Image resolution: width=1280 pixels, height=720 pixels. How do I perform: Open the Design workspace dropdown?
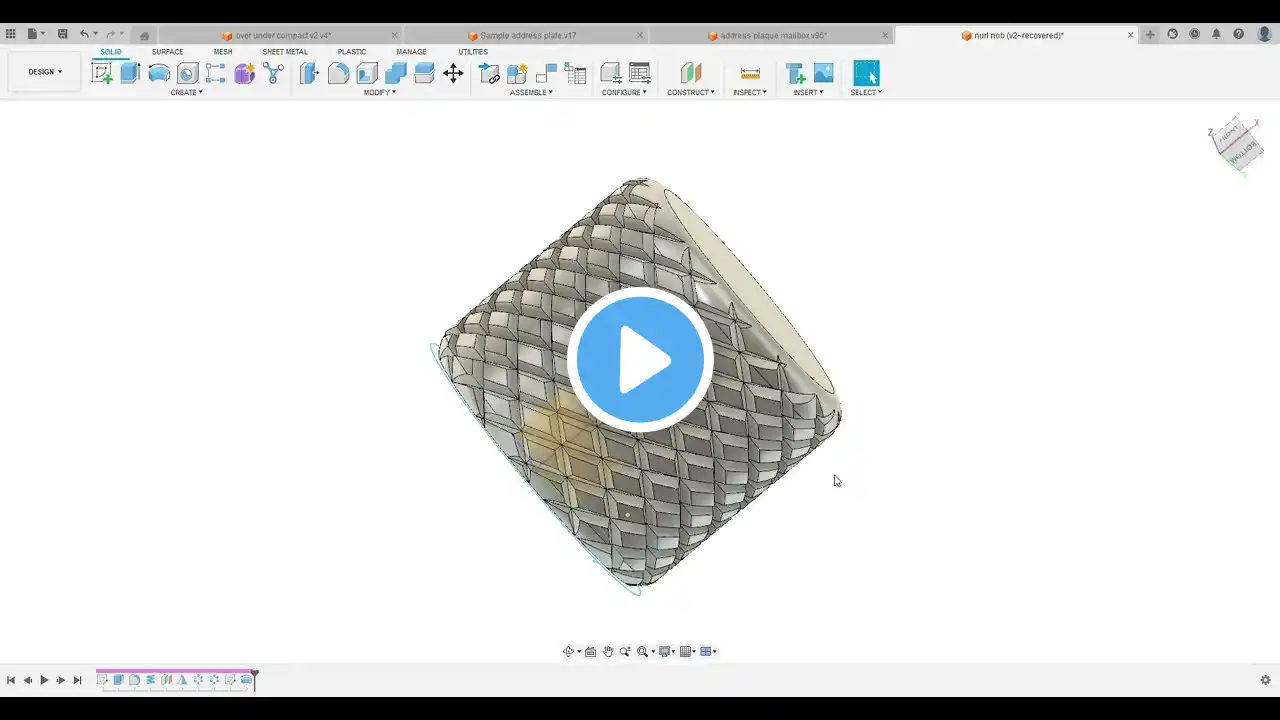45,72
